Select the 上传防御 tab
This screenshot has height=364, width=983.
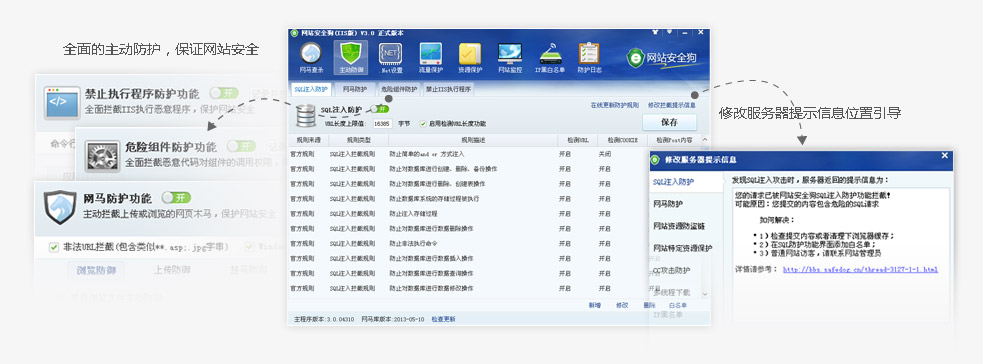pos(172,270)
